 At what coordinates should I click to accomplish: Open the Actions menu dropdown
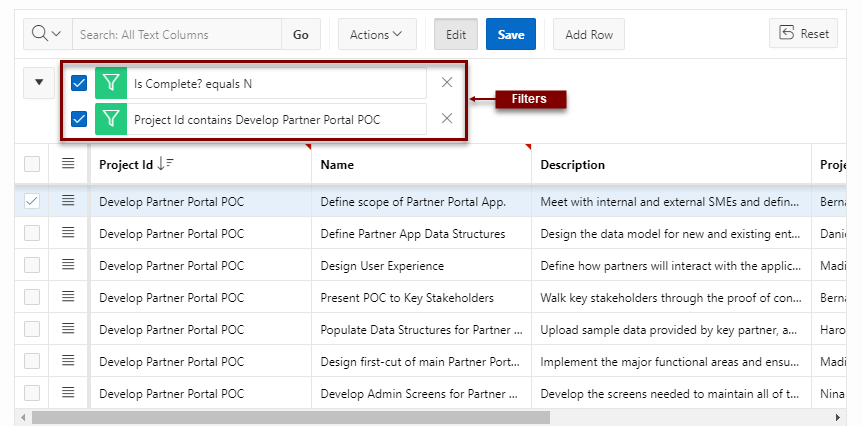pos(376,34)
